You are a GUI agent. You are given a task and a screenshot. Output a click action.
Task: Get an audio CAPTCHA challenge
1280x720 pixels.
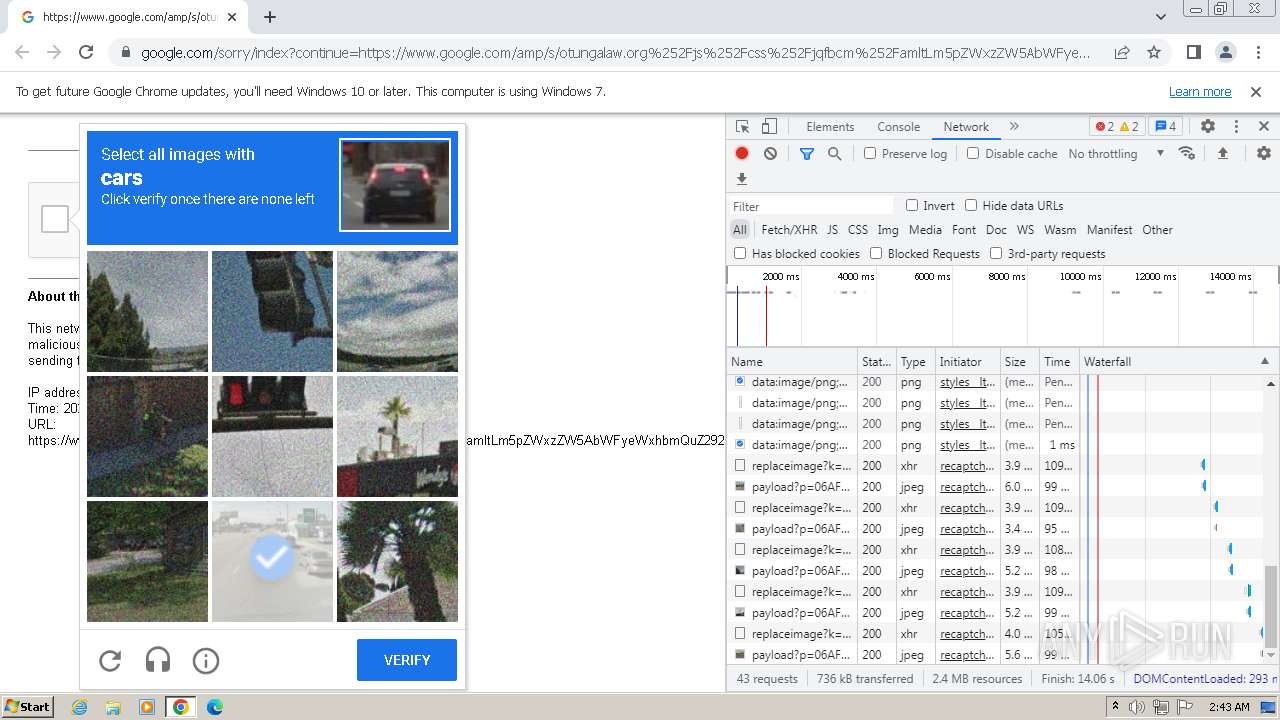[x=158, y=660]
